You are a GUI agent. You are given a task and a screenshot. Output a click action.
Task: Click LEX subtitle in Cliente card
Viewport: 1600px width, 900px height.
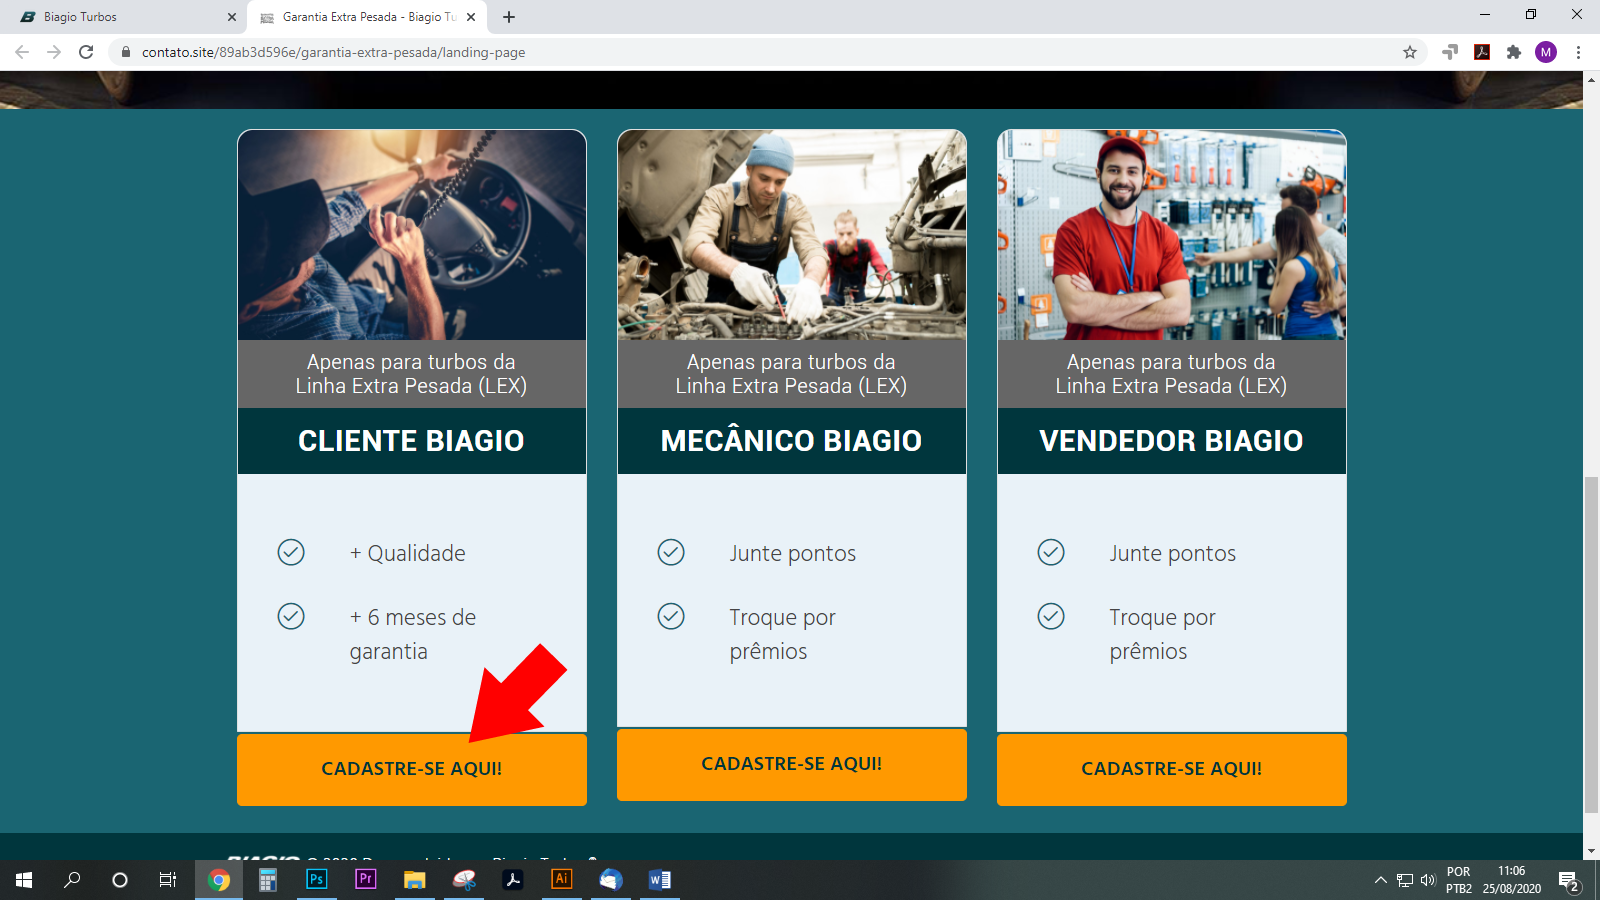[x=411, y=374]
